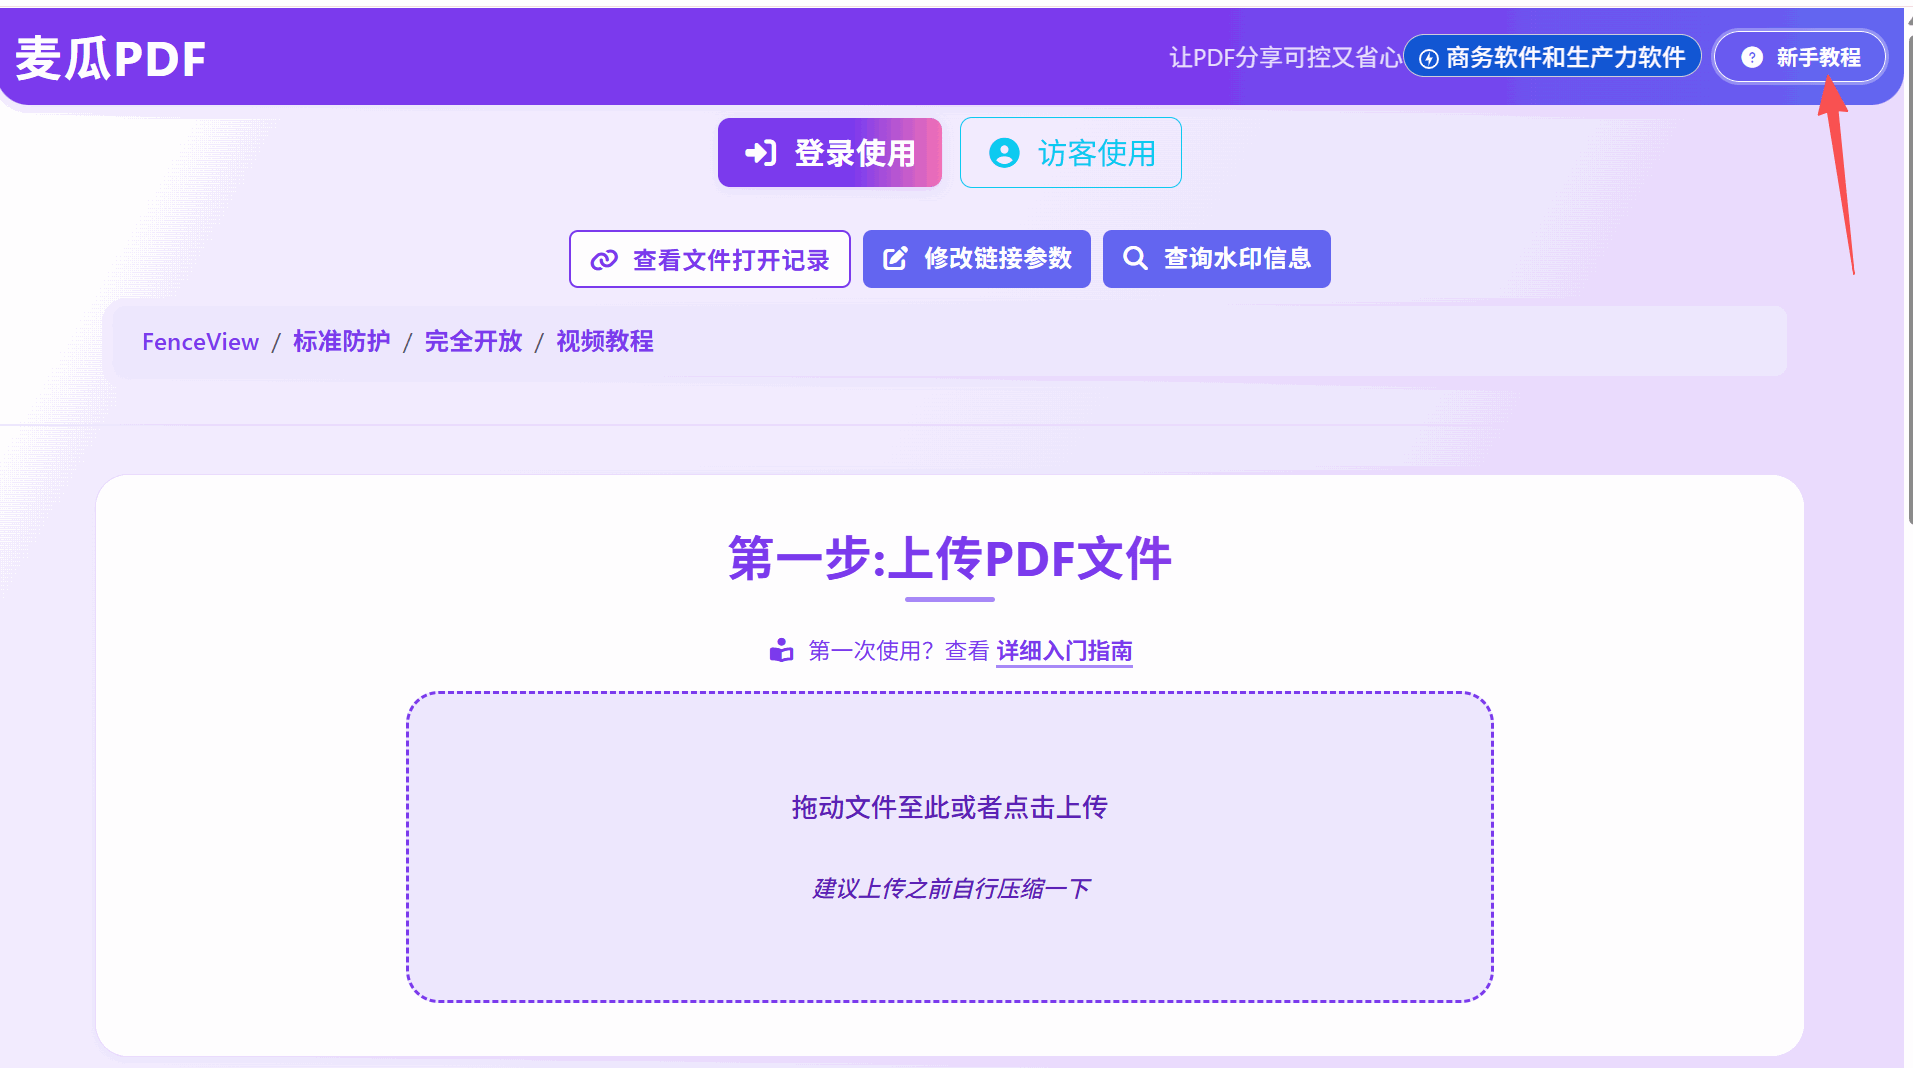The image size is (1913, 1068).
Task: Click the pencil edit icon in 修改链接参数 button
Action: [x=893, y=258]
